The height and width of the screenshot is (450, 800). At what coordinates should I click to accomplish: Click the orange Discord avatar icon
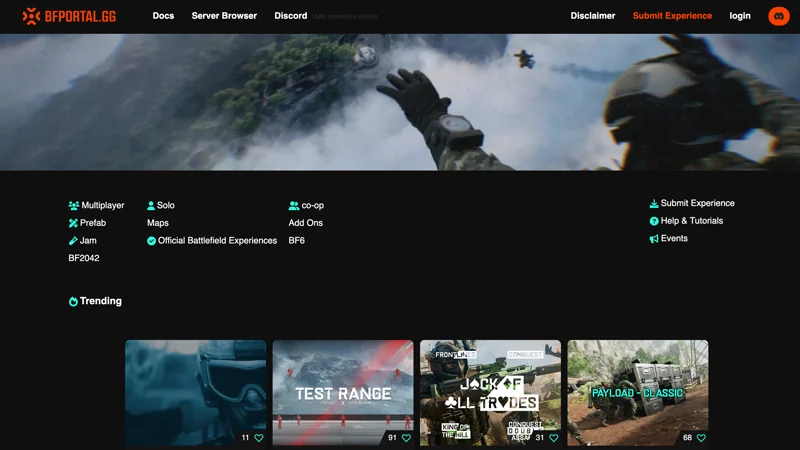coord(779,16)
